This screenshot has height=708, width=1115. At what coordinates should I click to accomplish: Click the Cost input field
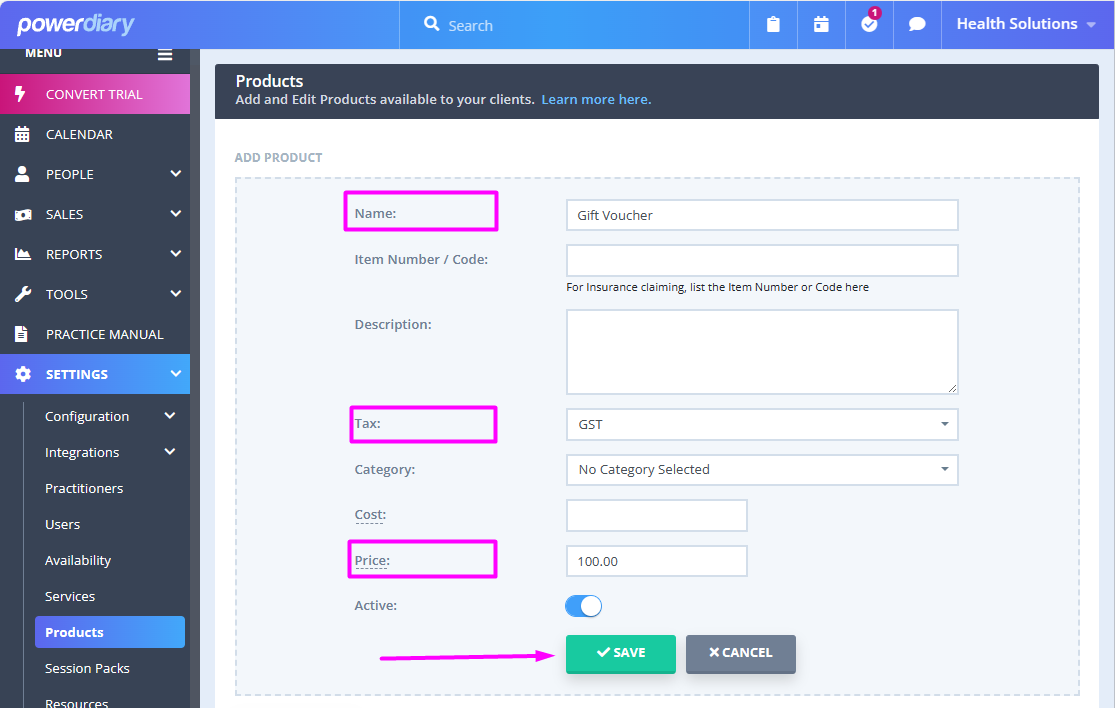point(656,515)
